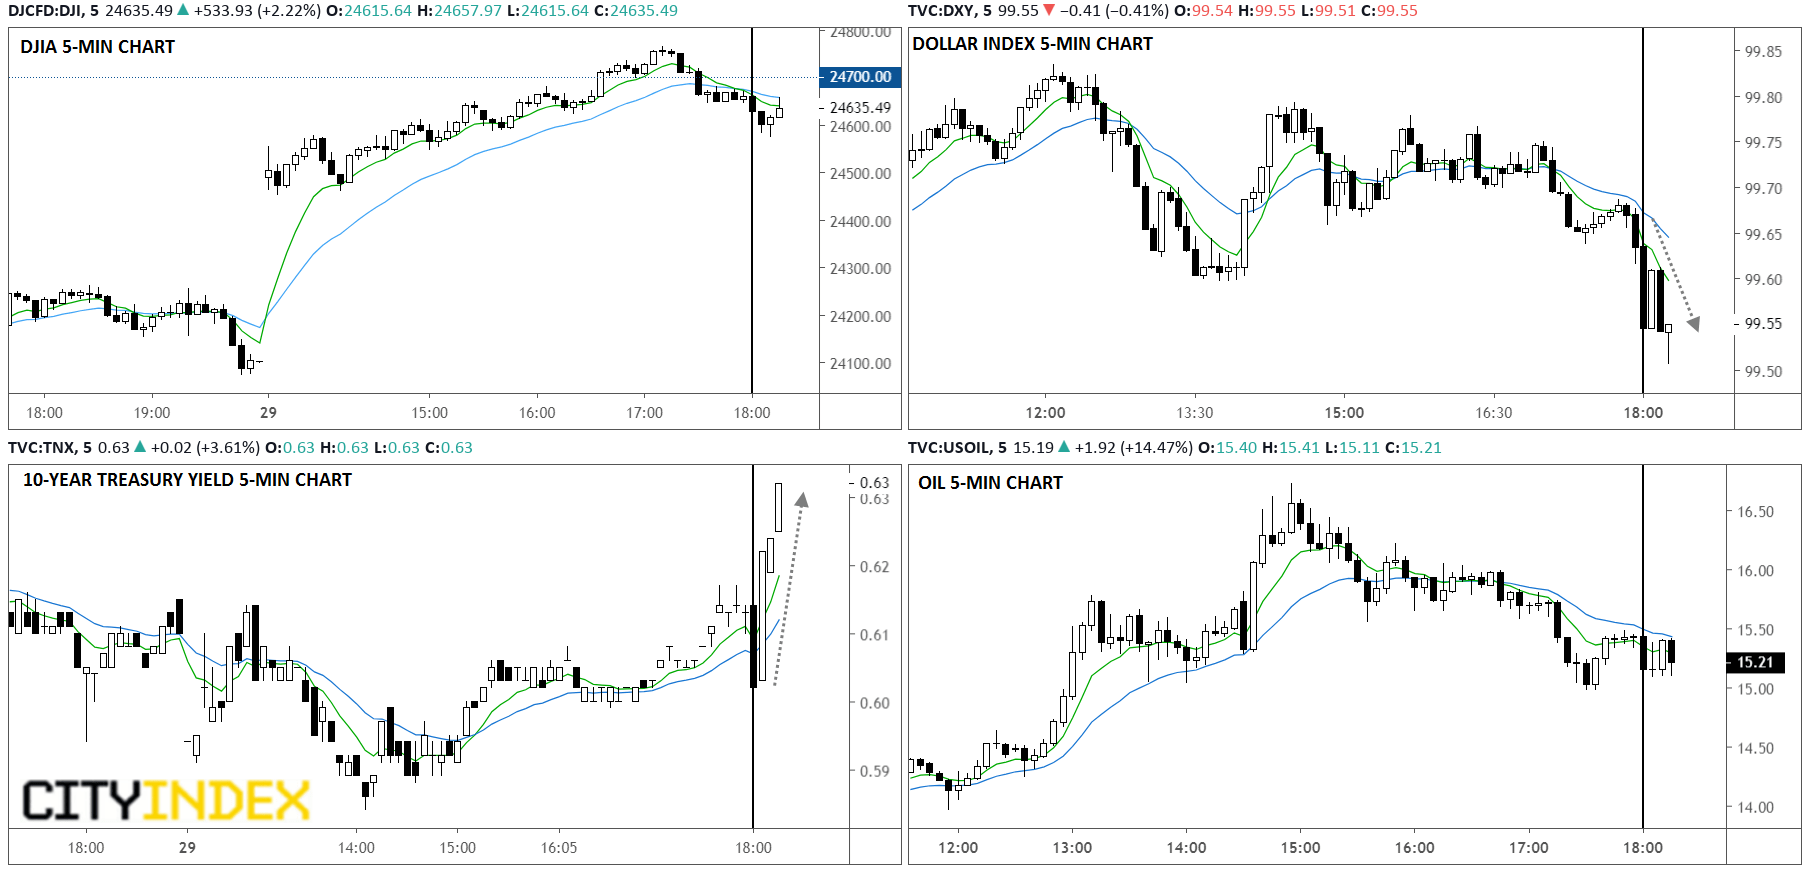Click the DOLLAR INDEX 5-MIN CHART label

(x=1032, y=44)
